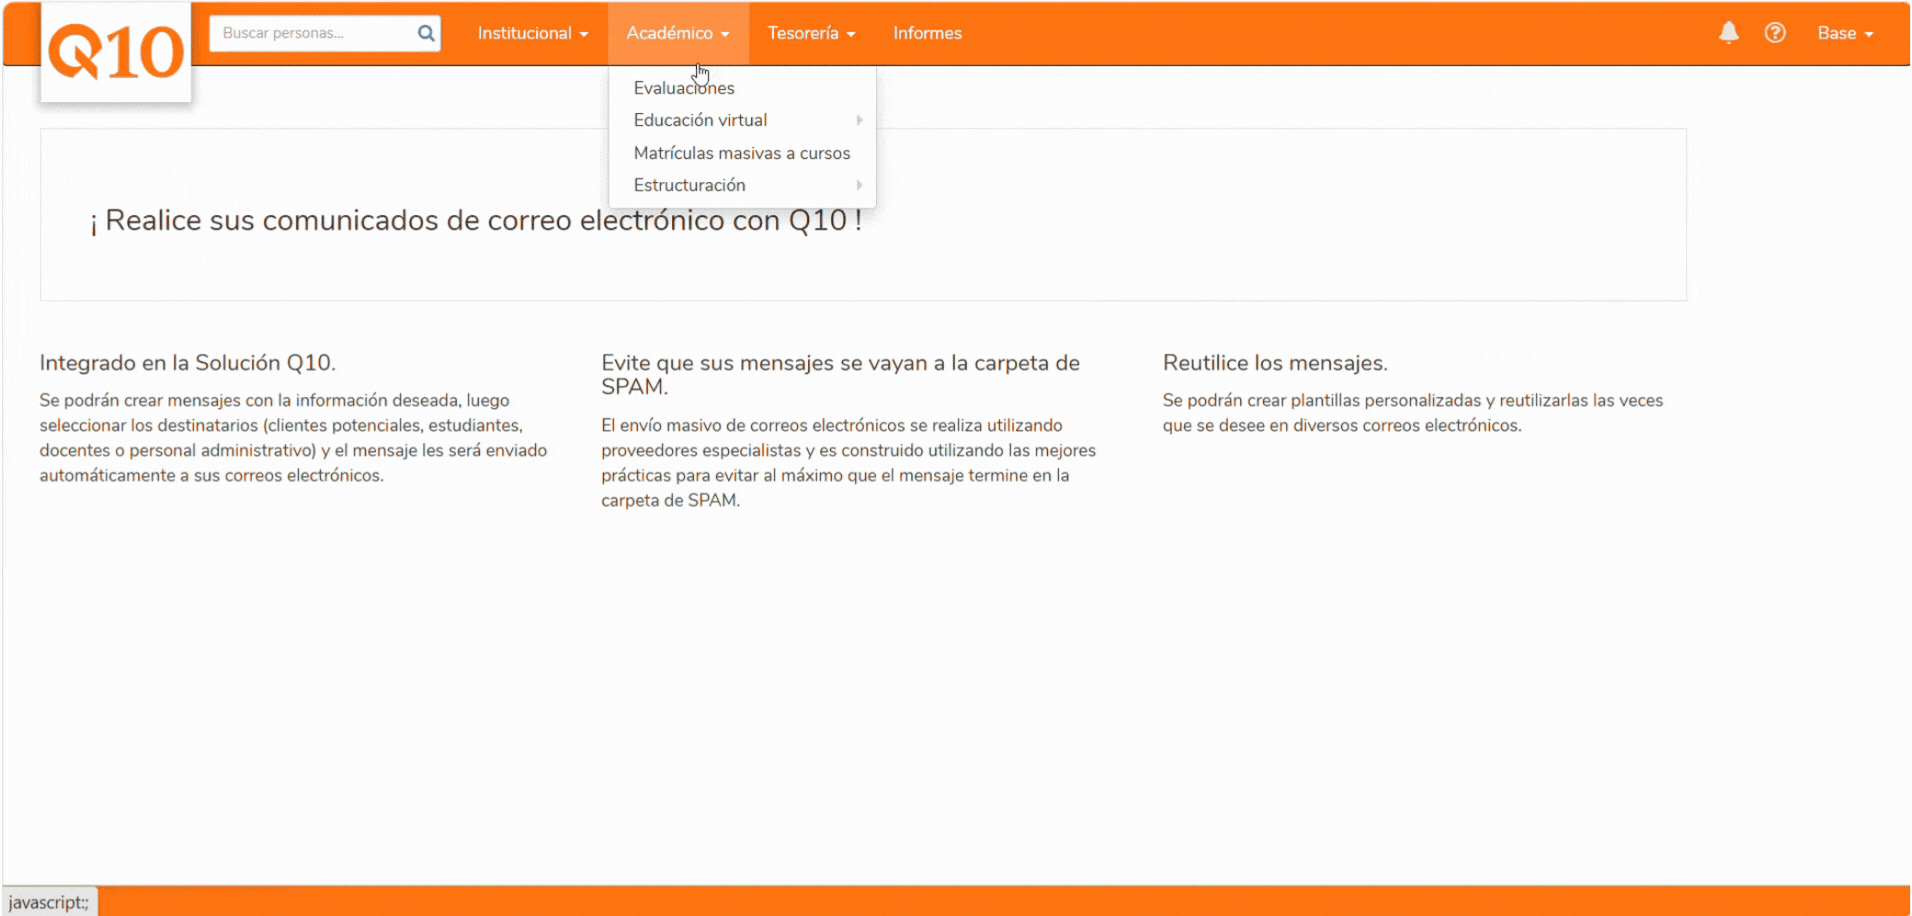Image resolution: width=1912 pixels, height=916 pixels.
Task: Open the Institucional dropdown menu
Action: click(533, 33)
